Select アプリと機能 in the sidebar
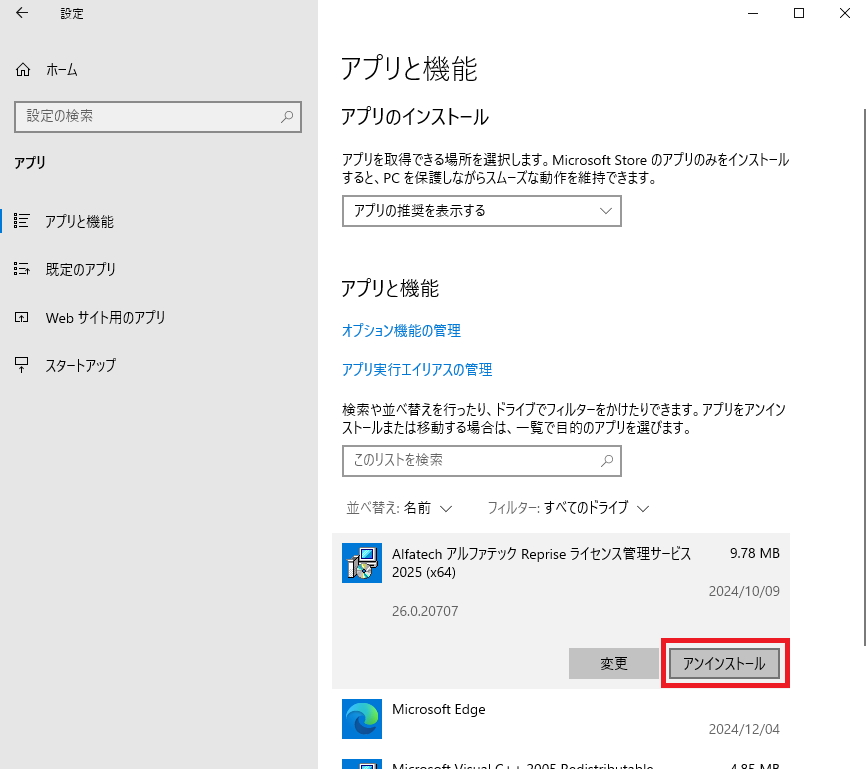The width and height of the screenshot is (866, 769). point(79,222)
